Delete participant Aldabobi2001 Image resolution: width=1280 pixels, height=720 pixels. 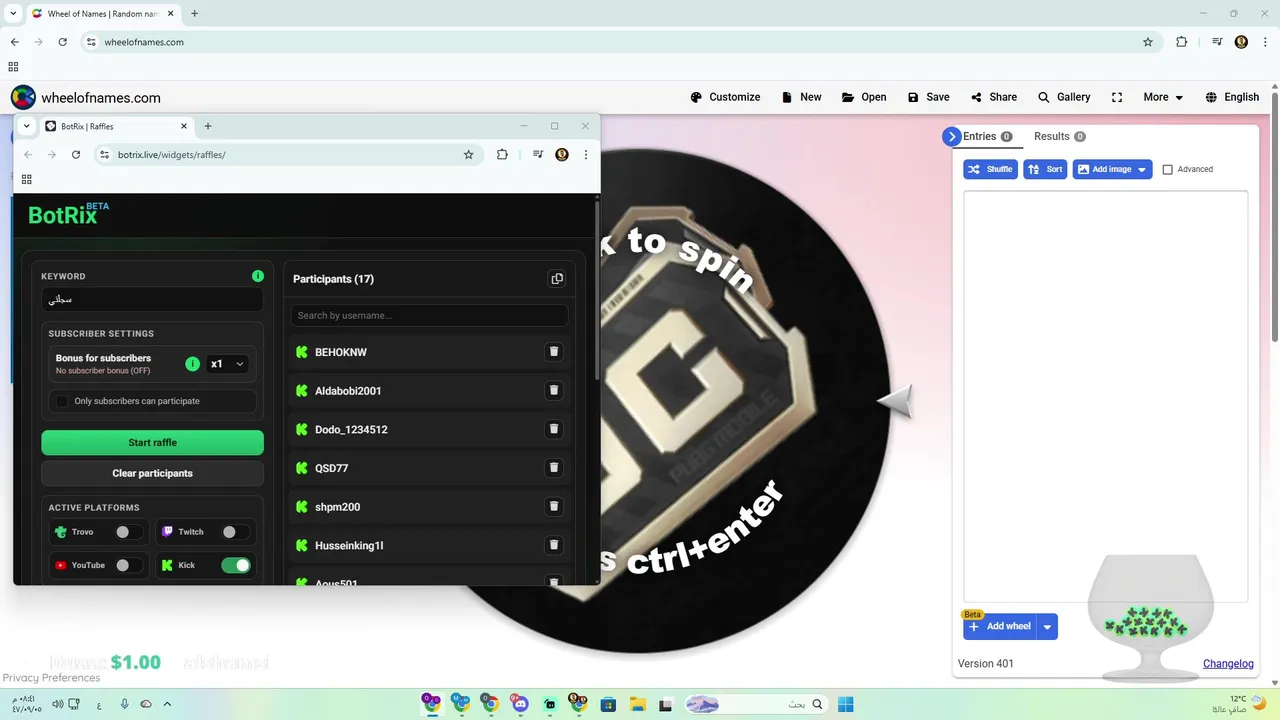(x=554, y=391)
